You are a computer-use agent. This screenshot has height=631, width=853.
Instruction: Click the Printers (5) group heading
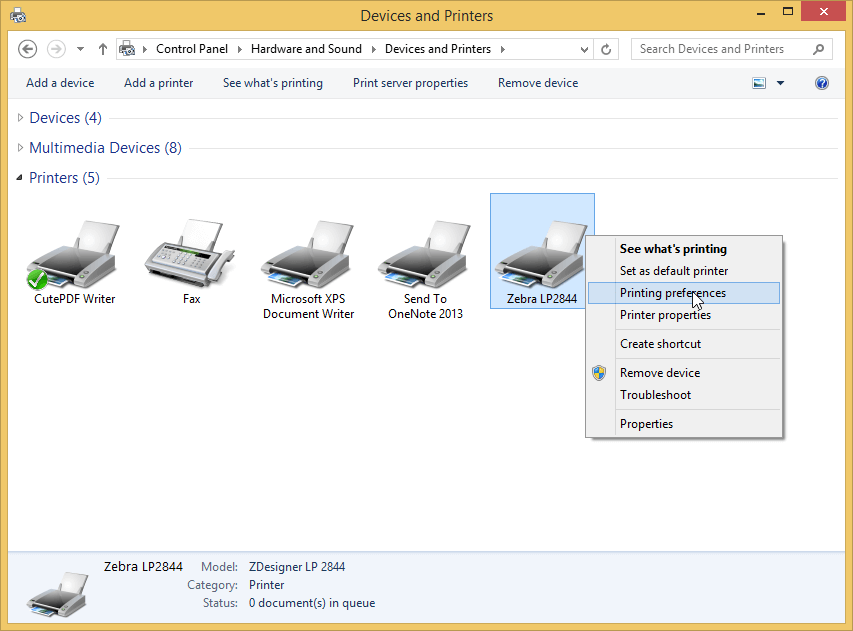click(x=64, y=177)
